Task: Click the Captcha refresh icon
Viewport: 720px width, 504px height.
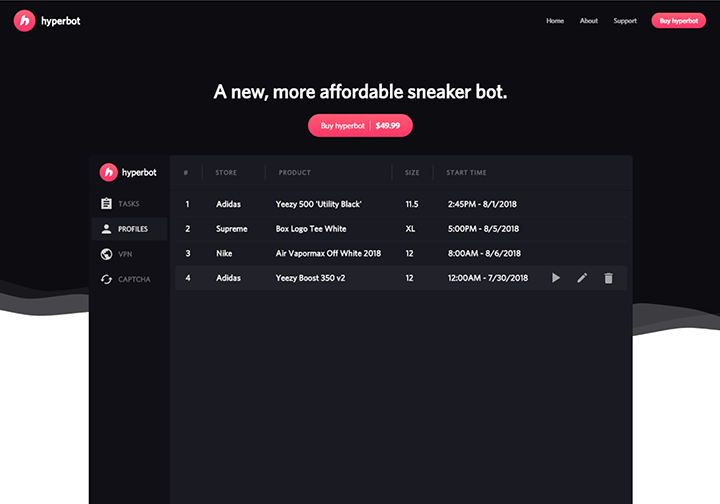Action: (106, 279)
